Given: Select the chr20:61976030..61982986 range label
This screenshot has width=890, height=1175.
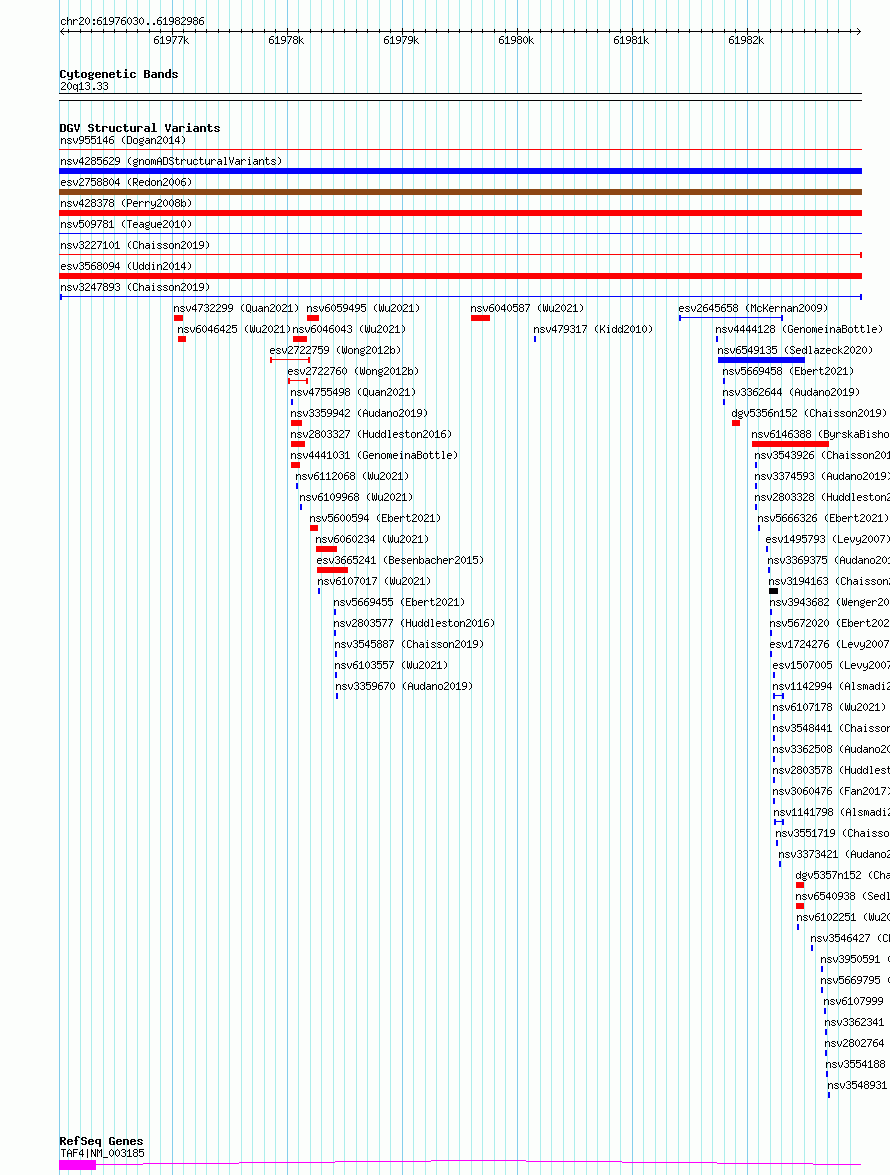Looking at the screenshot, I should (132, 21).
